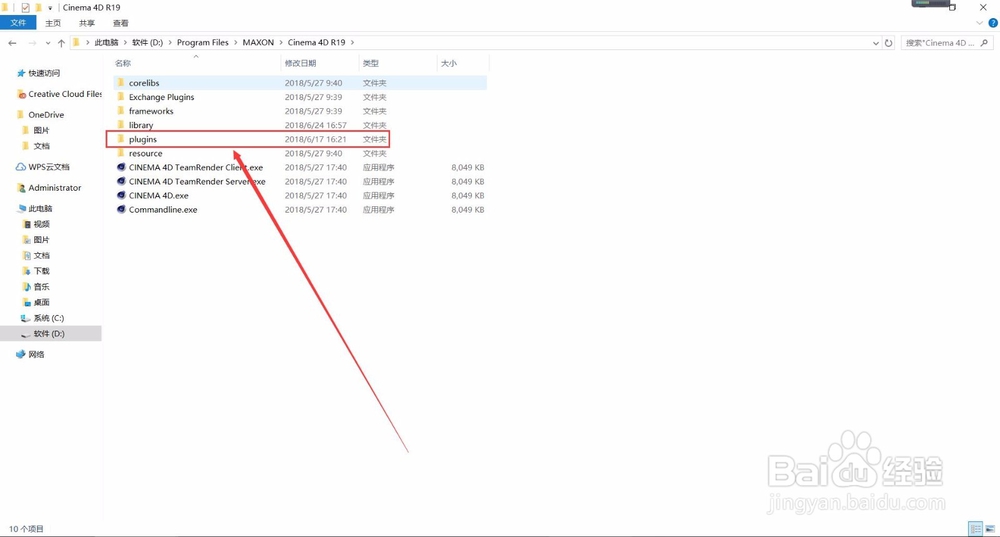
Task: Sort by 修改日期 column header
Action: tap(300, 63)
